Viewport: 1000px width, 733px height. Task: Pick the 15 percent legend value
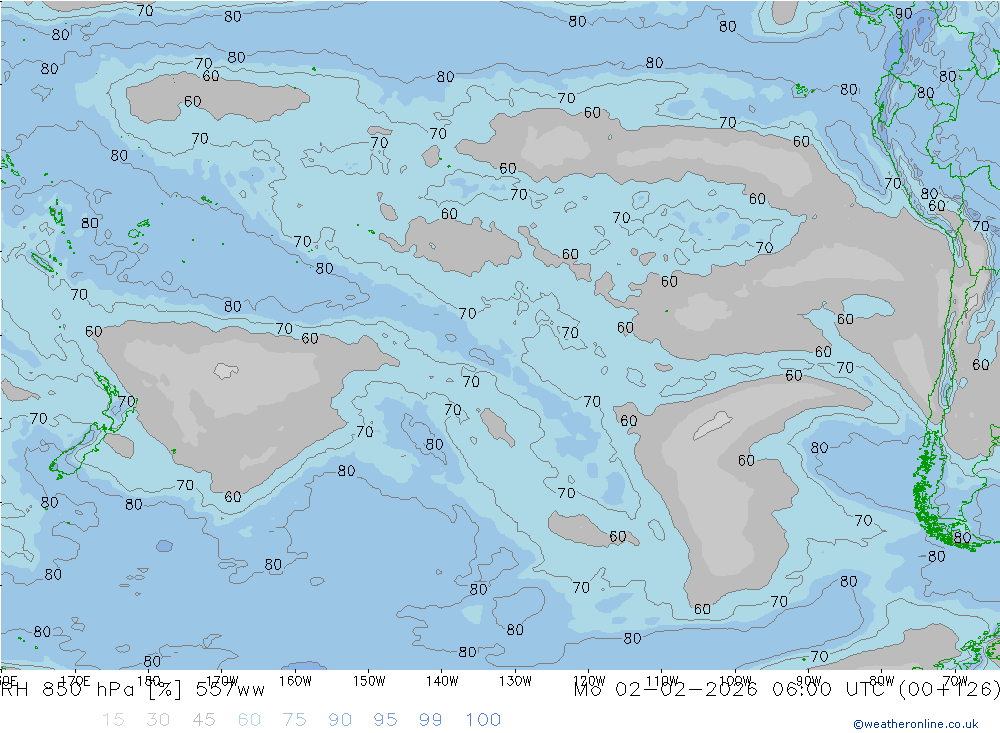click(113, 720)
